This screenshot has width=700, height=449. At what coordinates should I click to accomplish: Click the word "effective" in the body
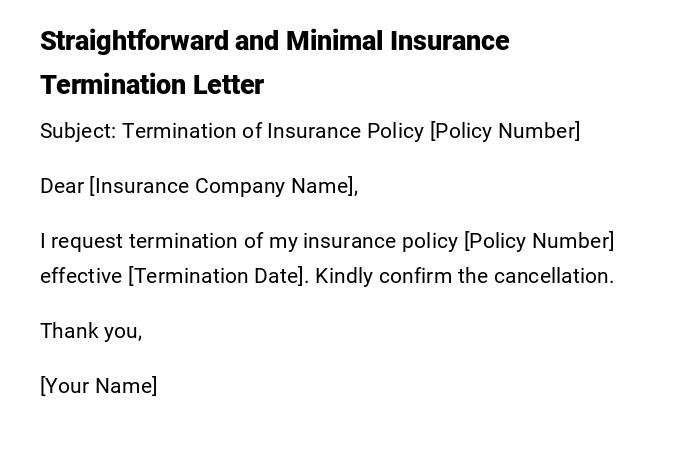81,276
